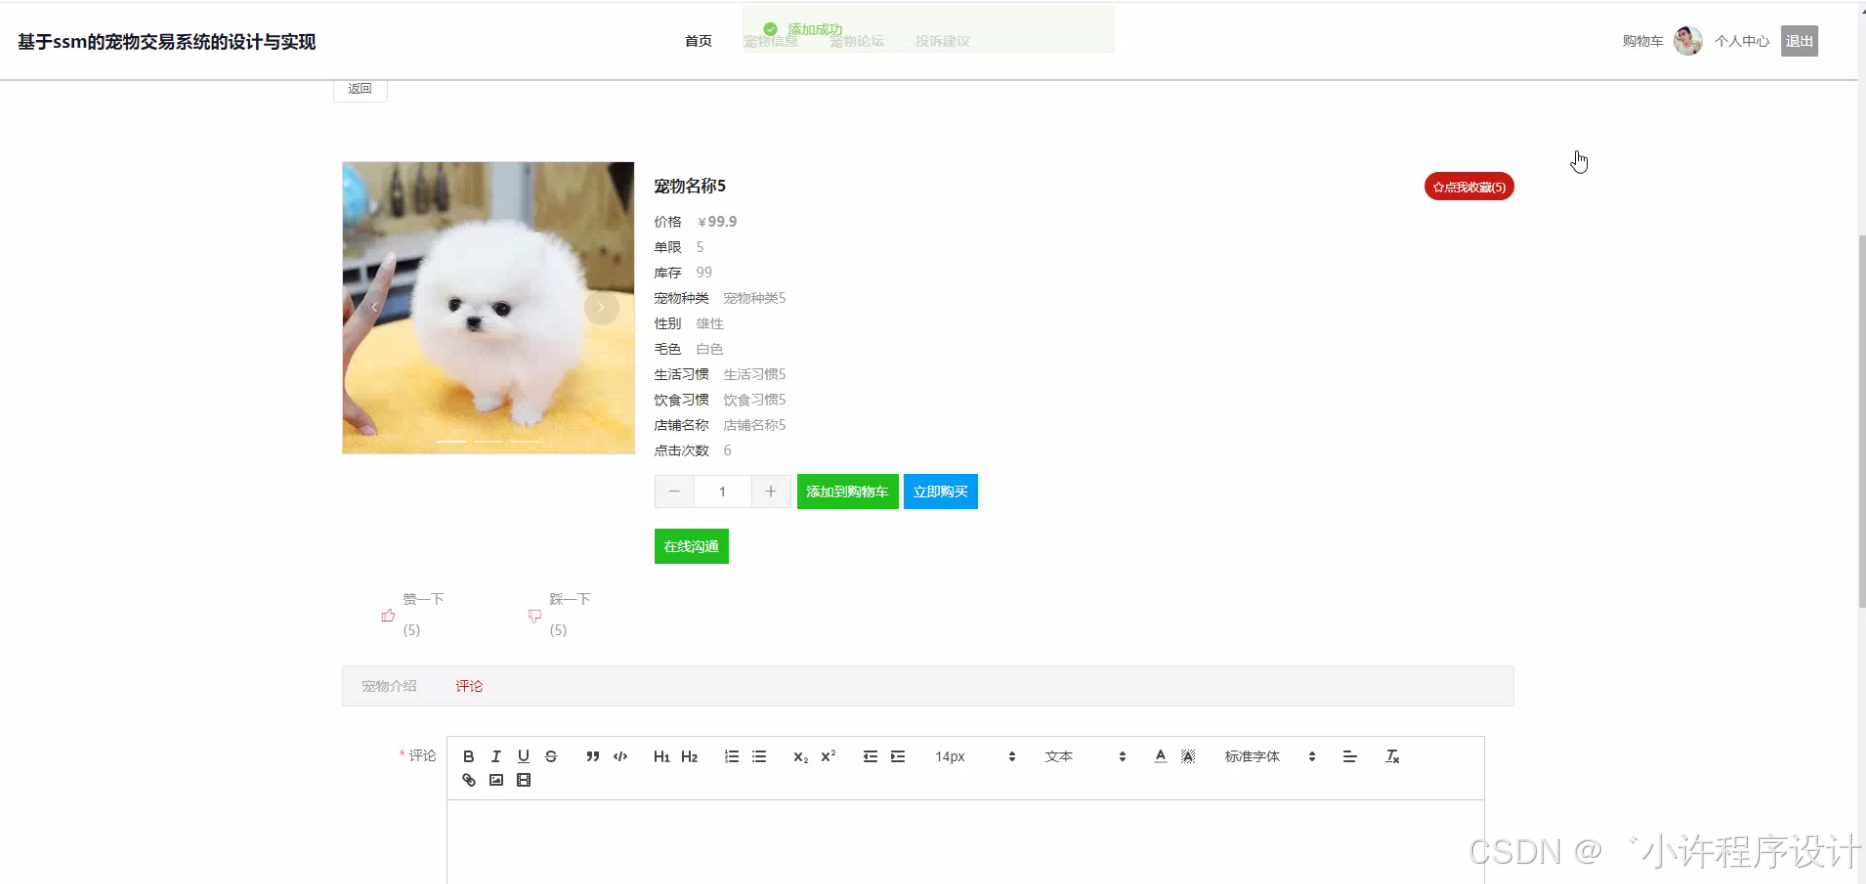Open 购物车 in the header
Screen dimensions: 1866x884
(x=1643, y=41)
